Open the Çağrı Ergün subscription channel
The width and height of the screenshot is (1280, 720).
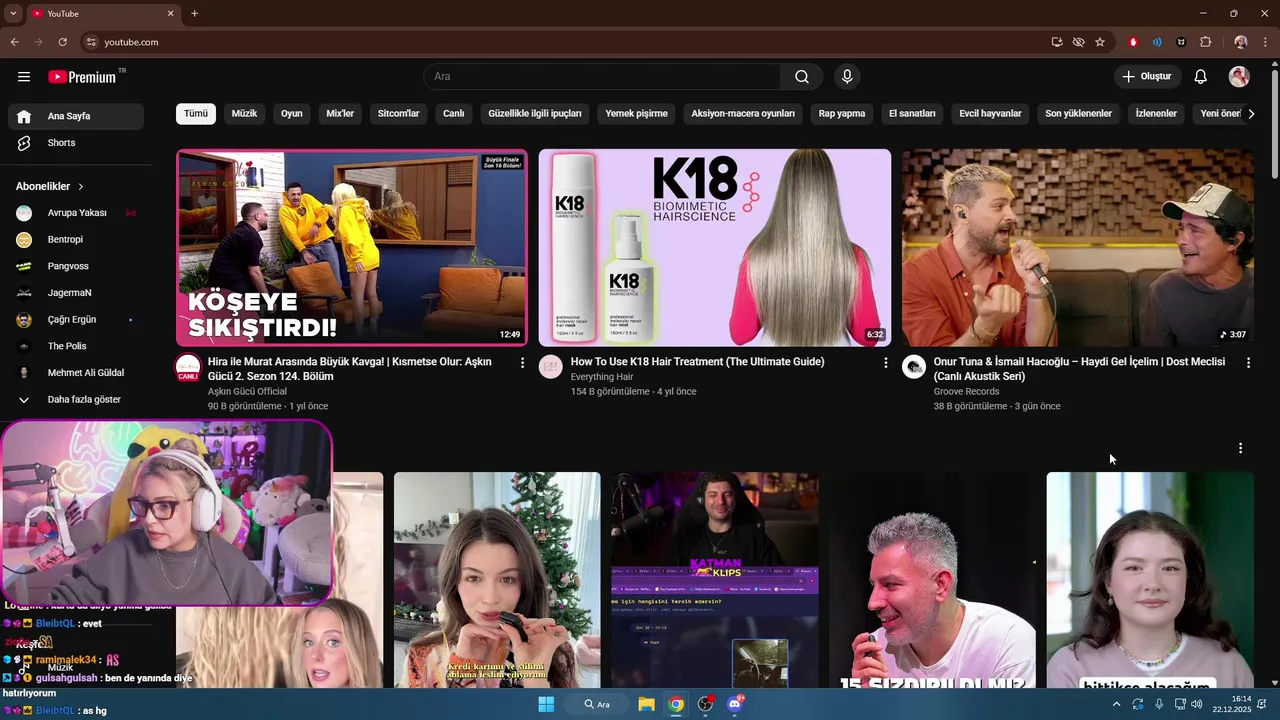click(x=76, y=320)
